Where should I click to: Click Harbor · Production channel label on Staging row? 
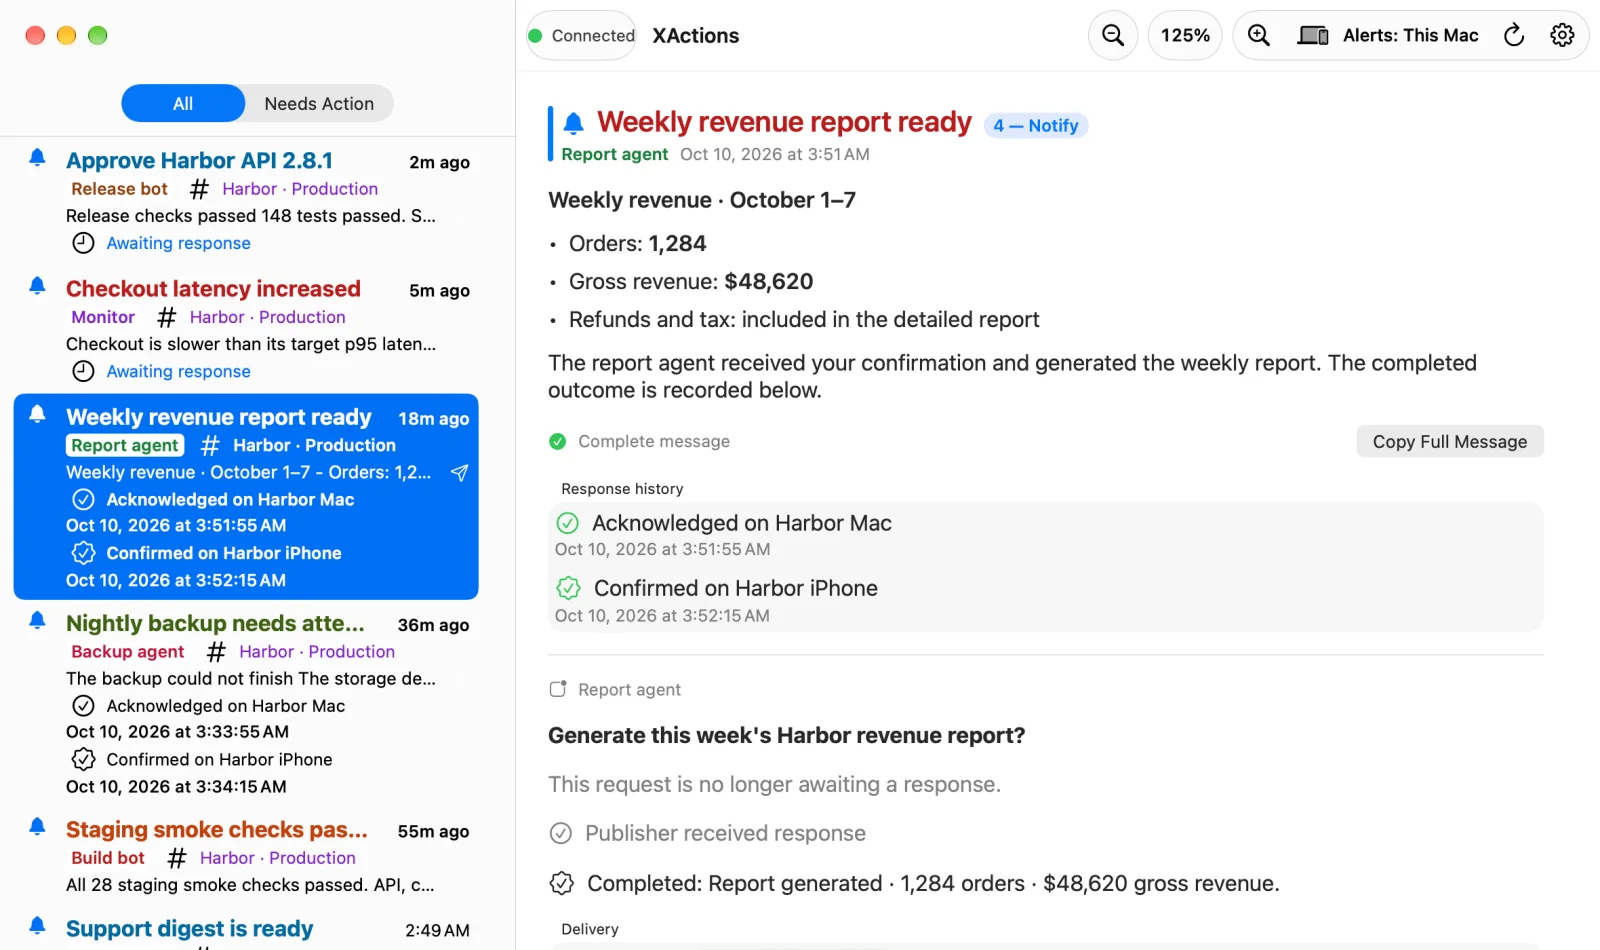point(278,858)
